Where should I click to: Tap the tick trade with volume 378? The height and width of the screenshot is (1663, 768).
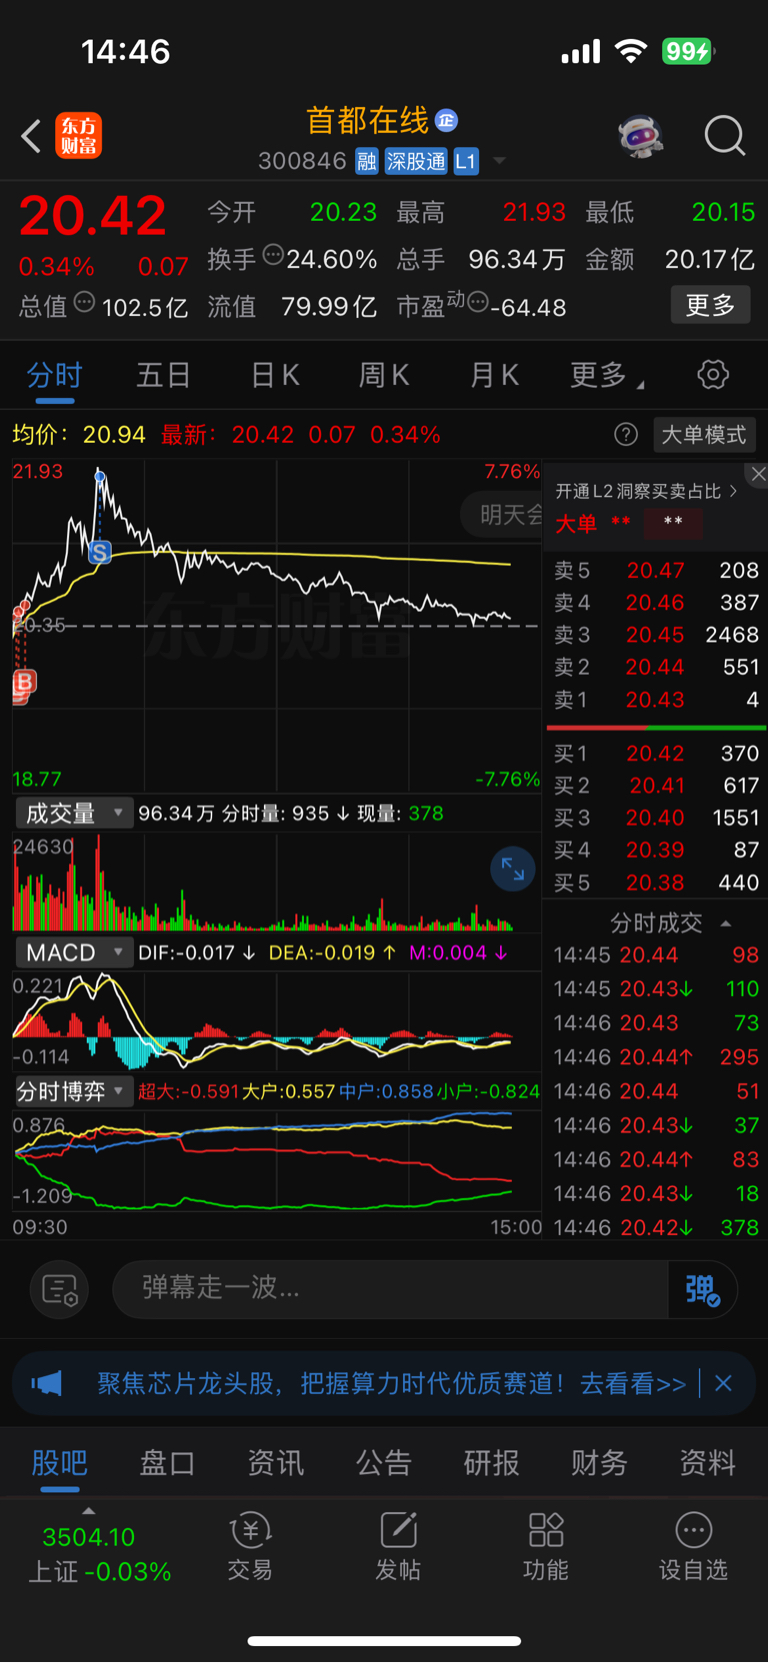656,1227
